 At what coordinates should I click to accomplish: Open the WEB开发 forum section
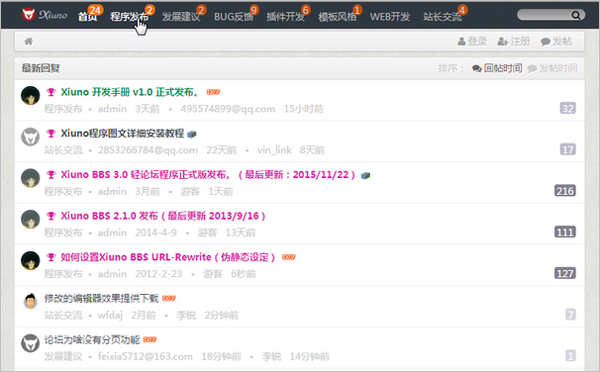390,17
